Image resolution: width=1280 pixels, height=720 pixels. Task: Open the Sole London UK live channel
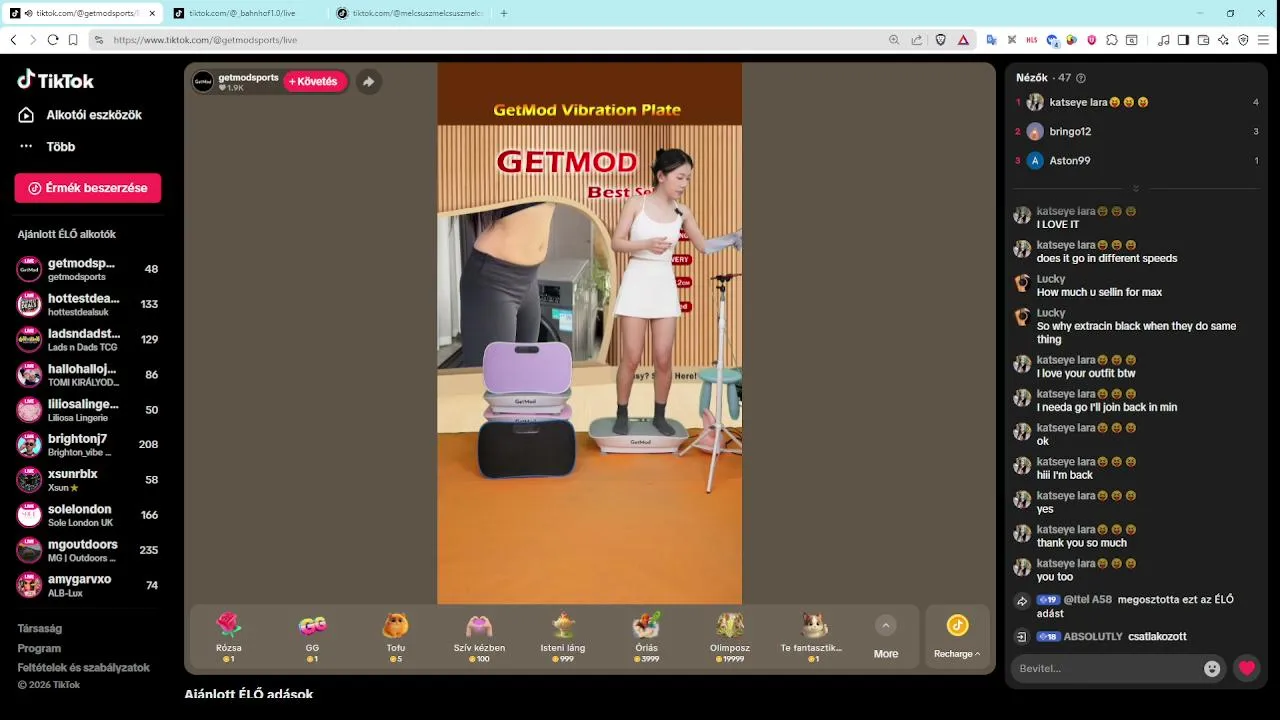[88, 515]
